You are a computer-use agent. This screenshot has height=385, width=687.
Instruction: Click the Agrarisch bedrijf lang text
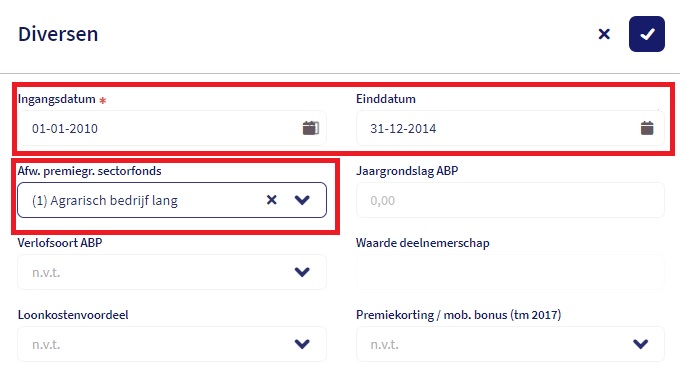tap(105, 201)
